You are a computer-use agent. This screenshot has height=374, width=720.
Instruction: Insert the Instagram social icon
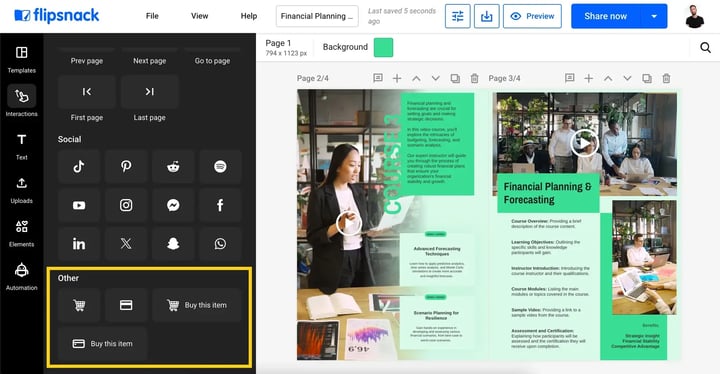(x=126, y=205)
